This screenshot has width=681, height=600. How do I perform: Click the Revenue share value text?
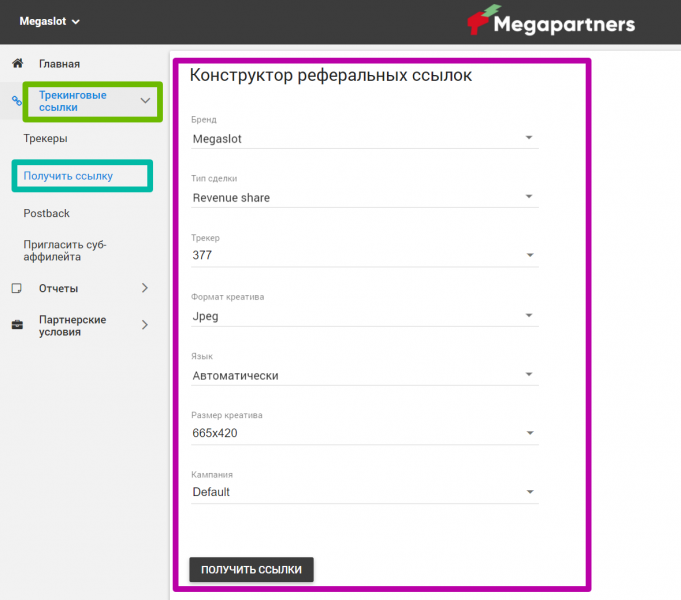click(231, 198)
